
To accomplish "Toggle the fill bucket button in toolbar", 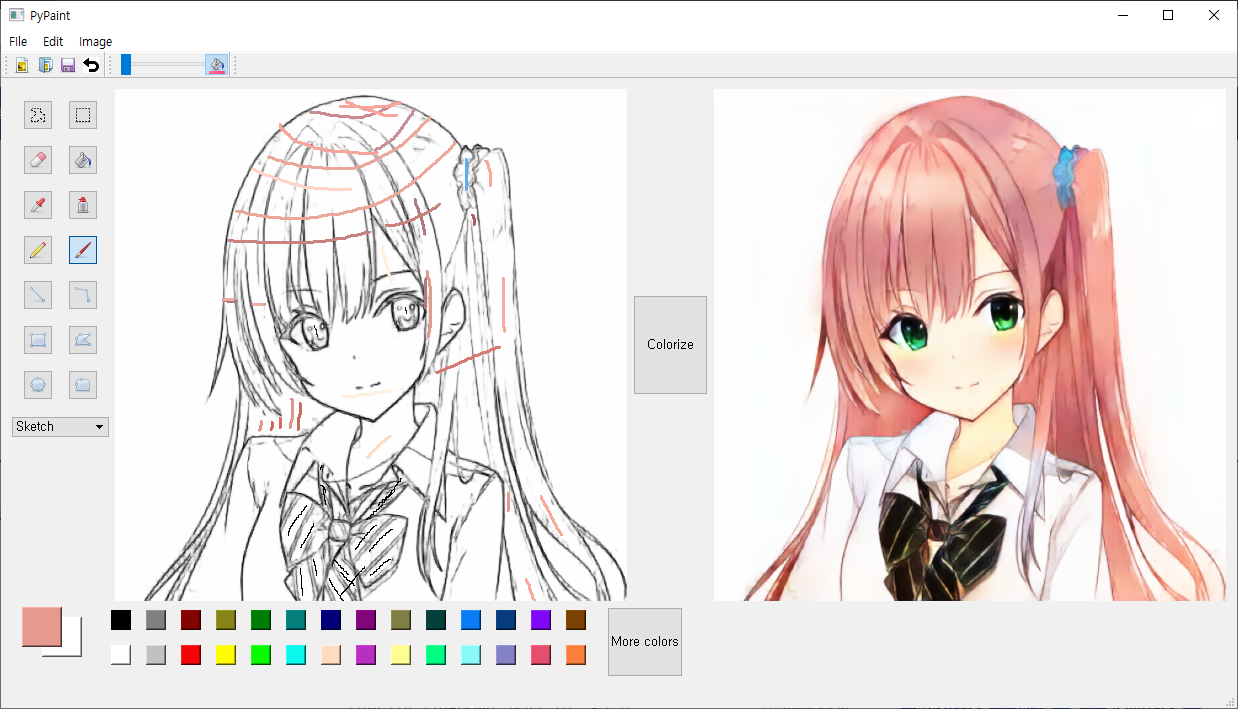I will (x=217, y=65).
